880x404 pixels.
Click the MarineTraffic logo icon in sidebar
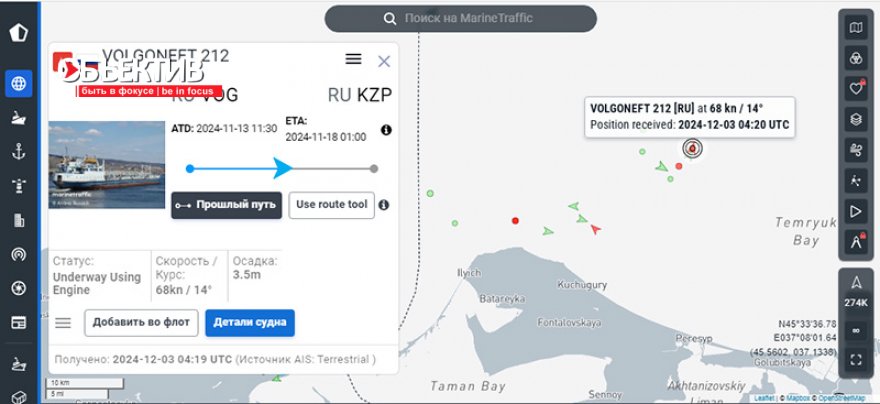[x=19, y=33]
